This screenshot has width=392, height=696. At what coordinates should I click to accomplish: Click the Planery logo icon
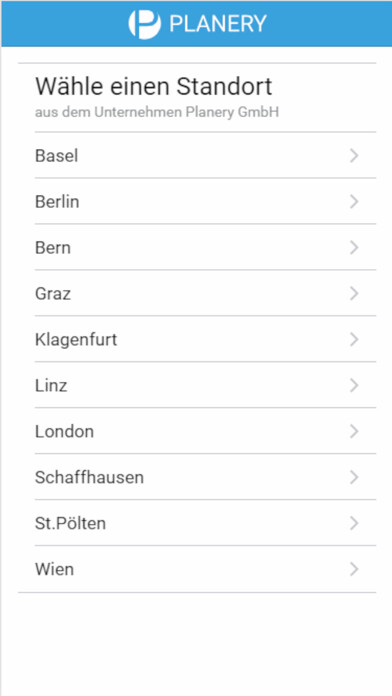[144, 23]
